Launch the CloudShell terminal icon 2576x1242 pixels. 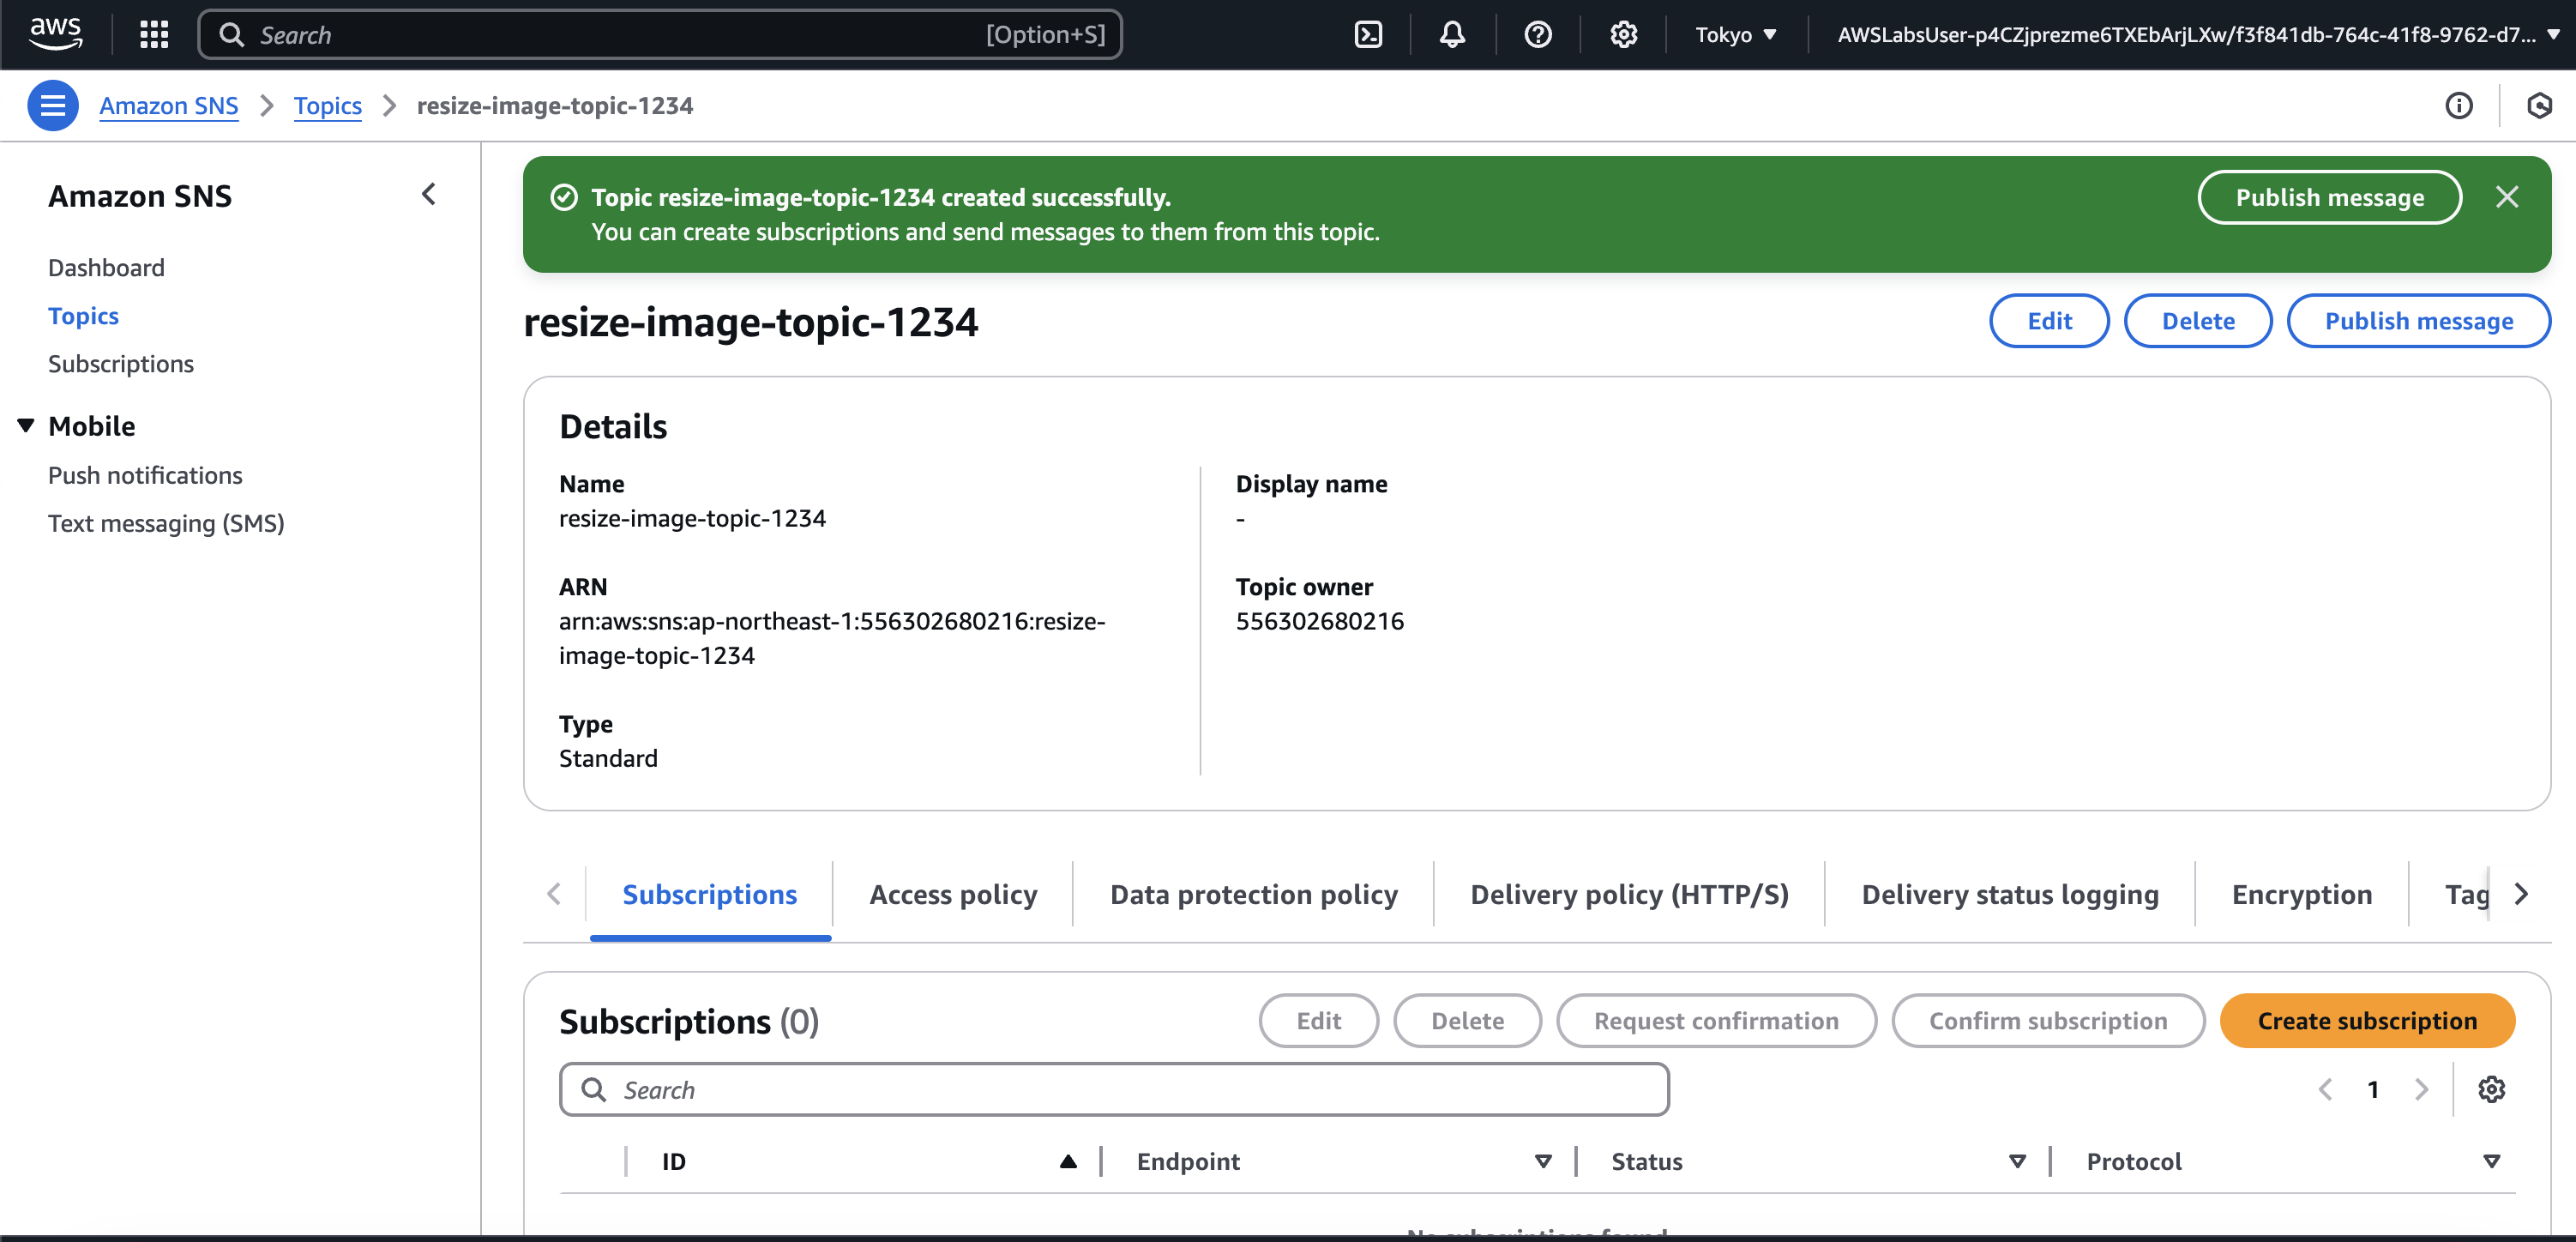(x=1368, y=35)
